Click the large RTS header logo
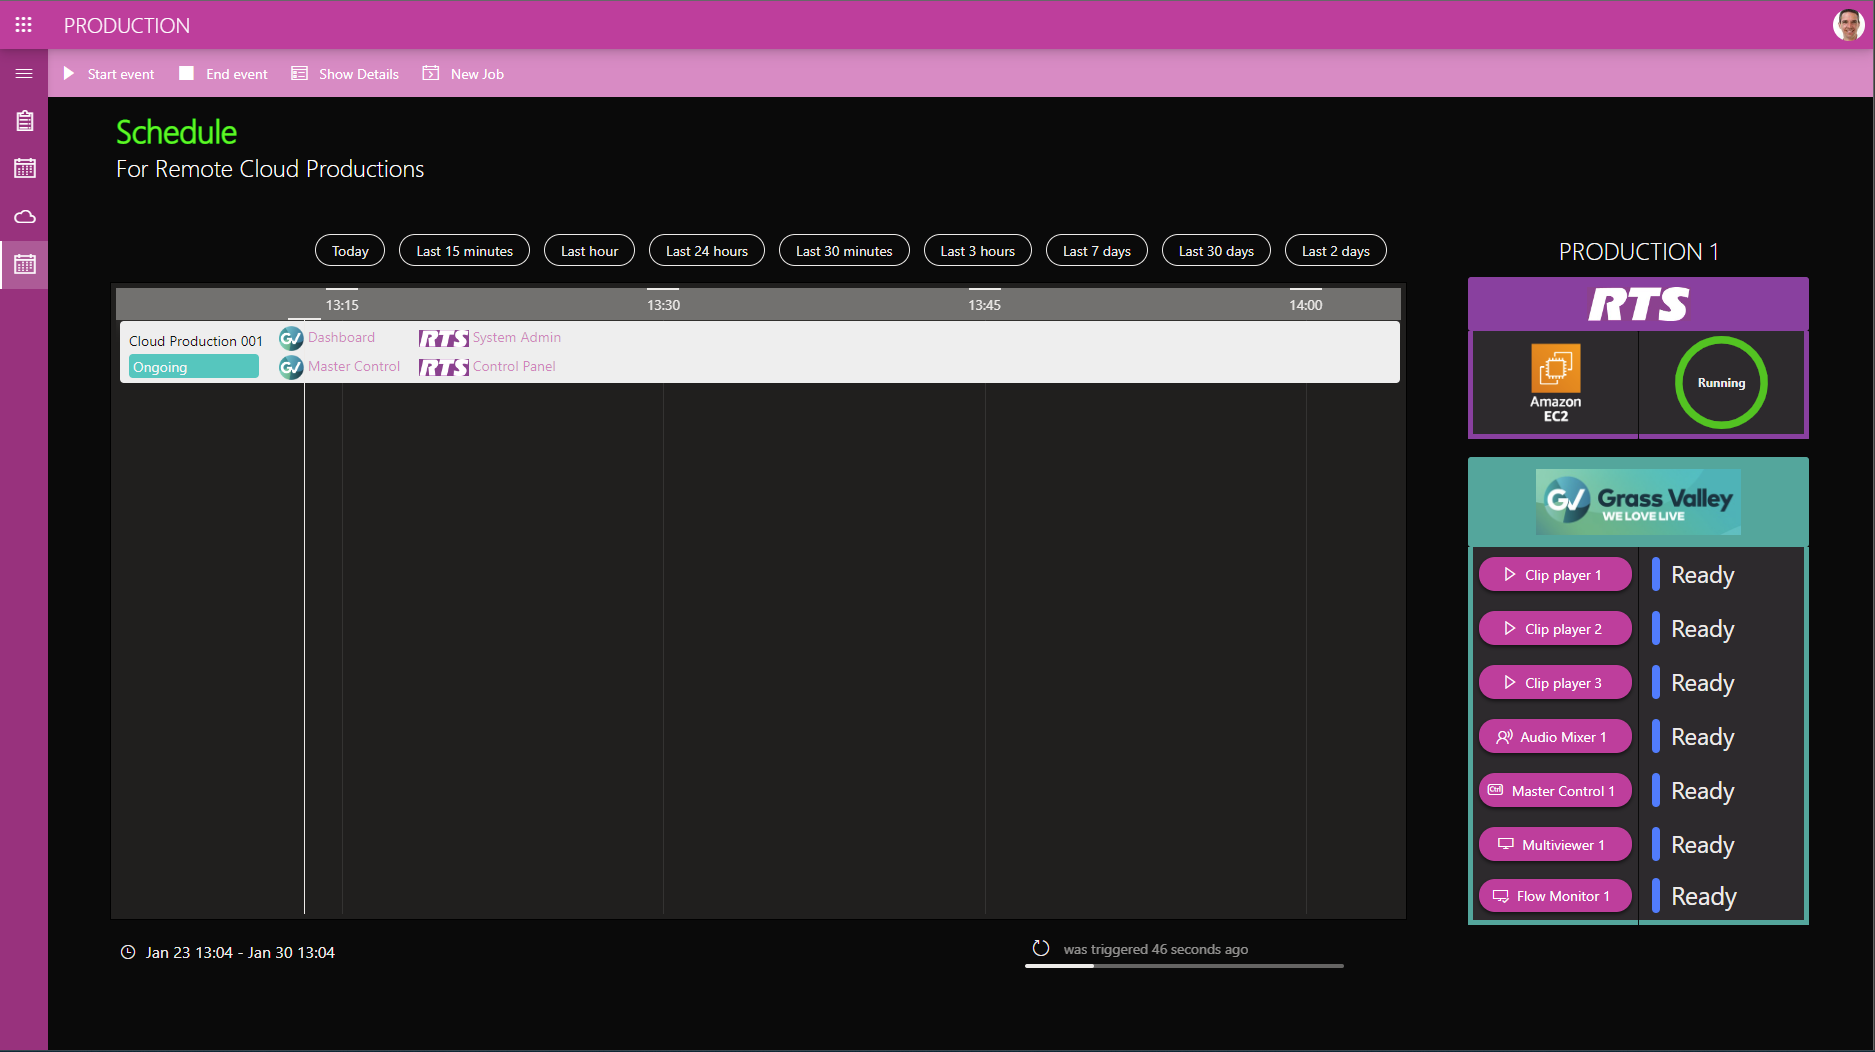Screen dimensions: 1875x1052 tap(1638, 304)
